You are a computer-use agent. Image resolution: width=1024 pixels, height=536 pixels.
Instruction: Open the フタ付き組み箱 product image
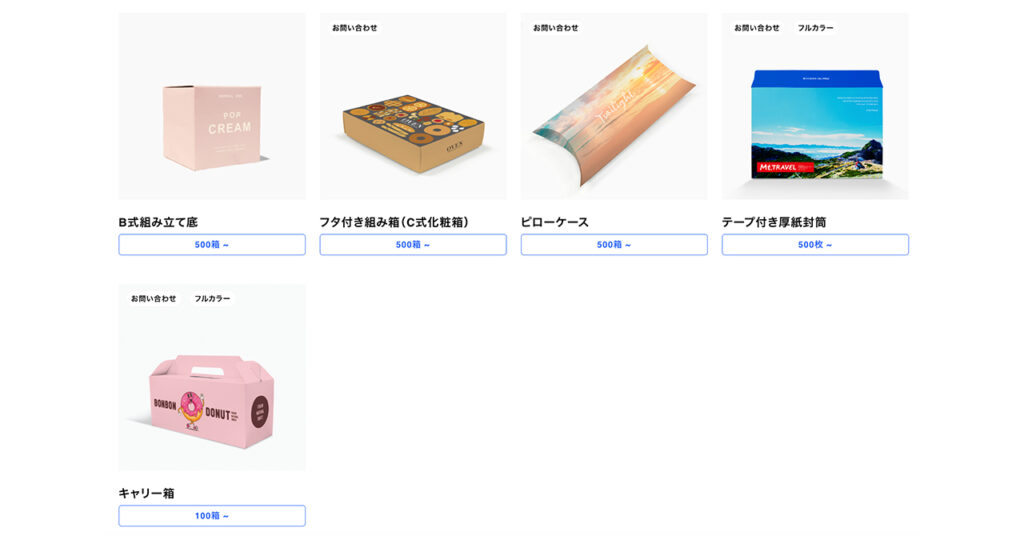tap(413, 106)
